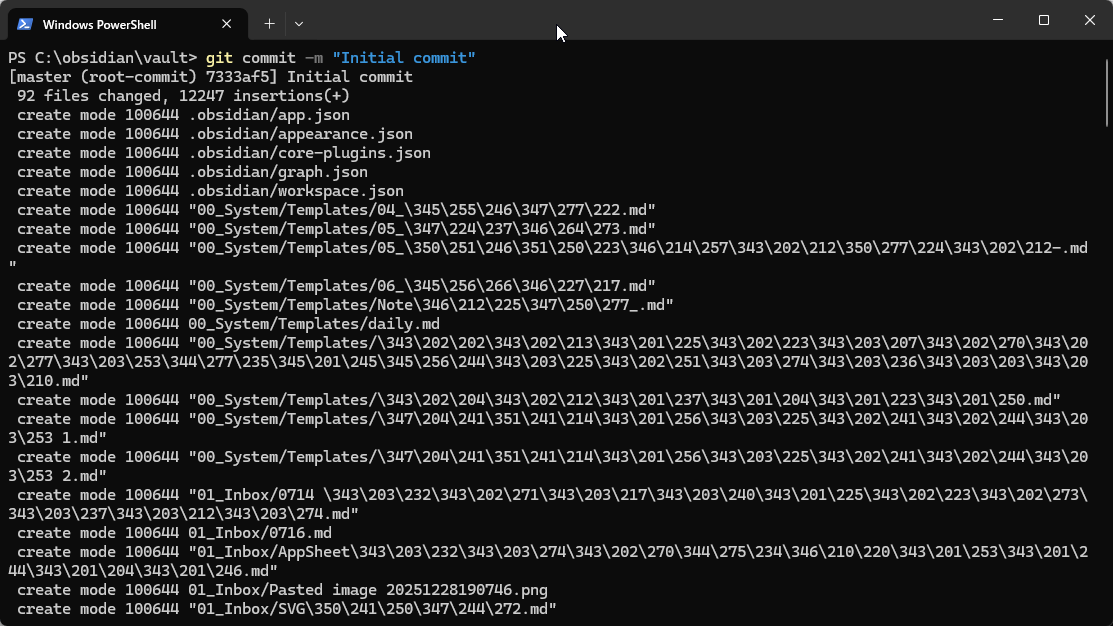Click the 00_System/Templates/daily.md entry
This screenshot has width=1113, height=626.
tap(313, 324)
